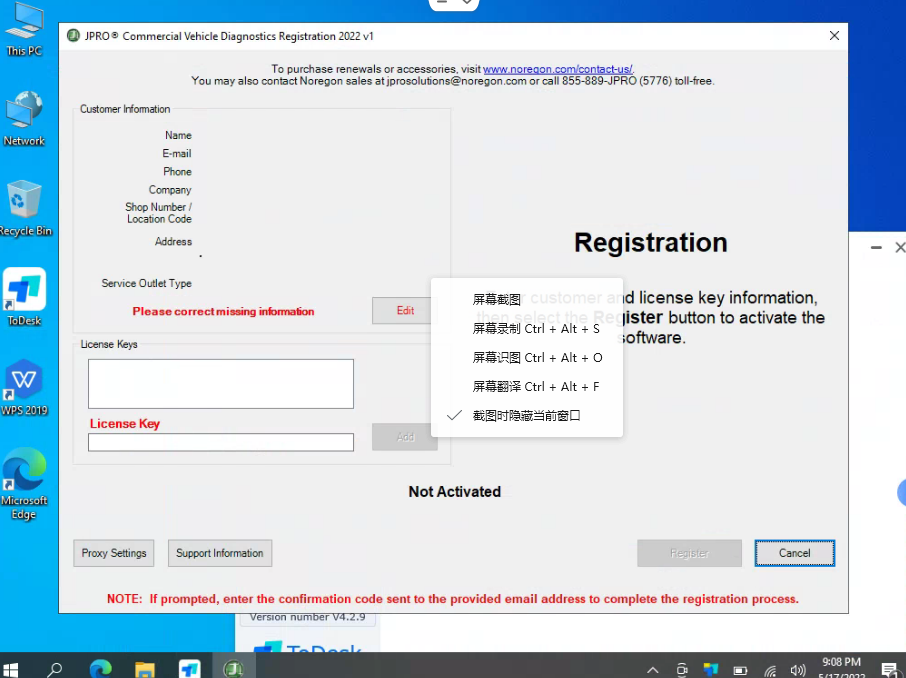906x678 pixels.
Task: Launch WPS 2019 desktop shortcut
Action: point(24,387)
